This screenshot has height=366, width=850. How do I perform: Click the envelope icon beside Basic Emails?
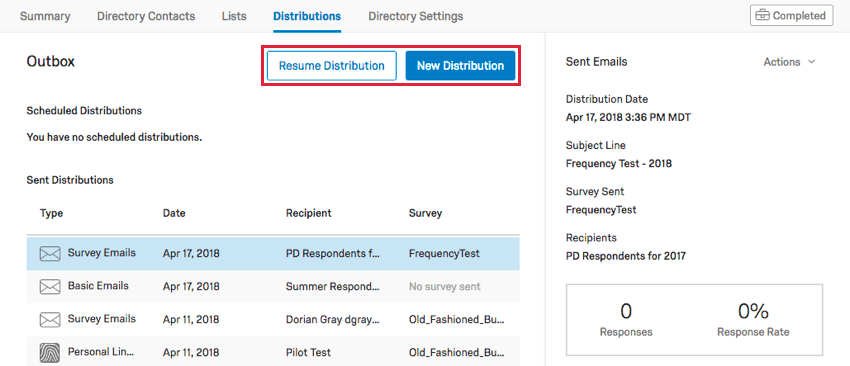(x=50, y=286)
